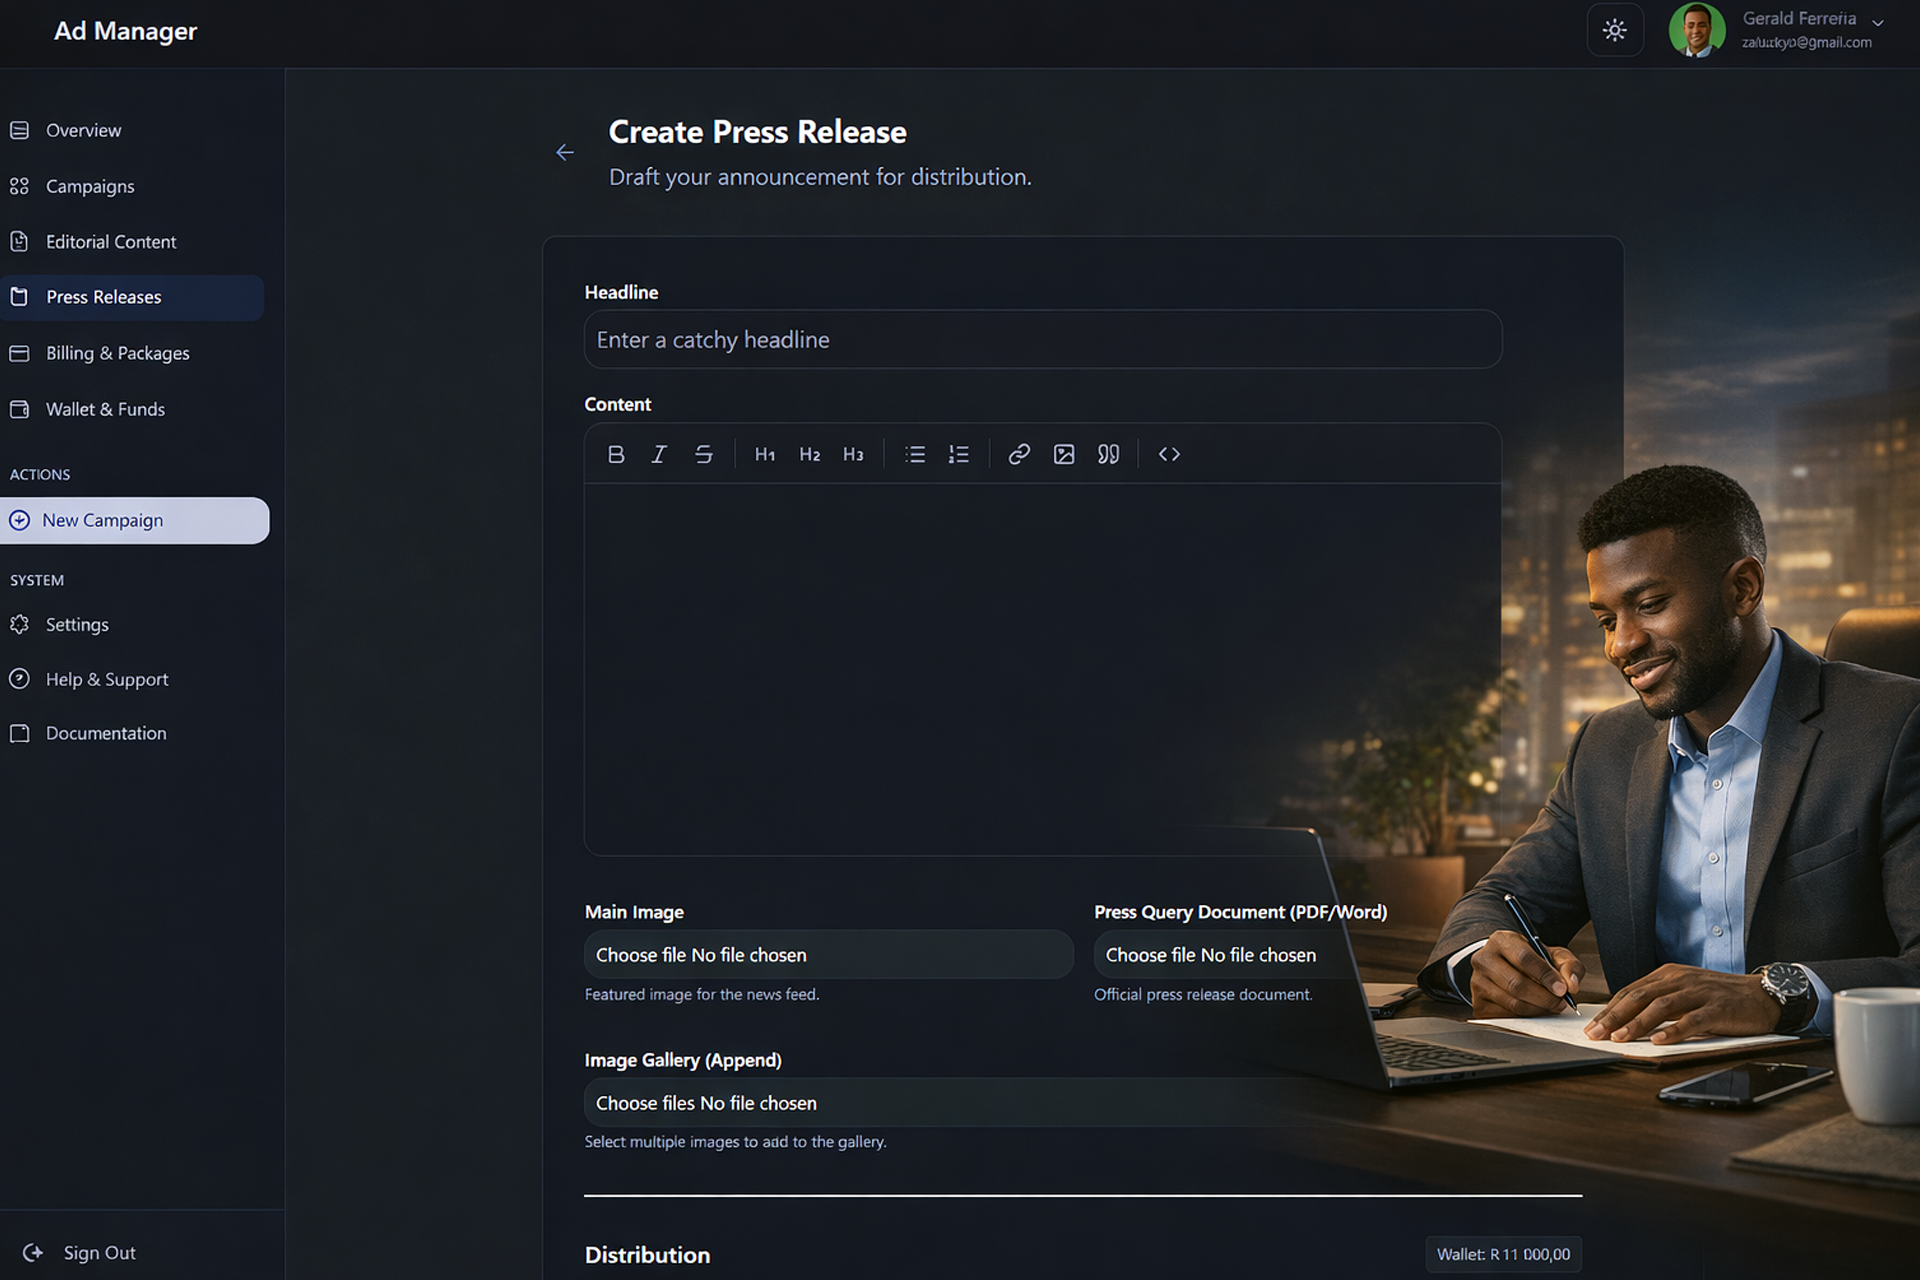Apply Heading 1 style
This screenshot has height=1280, width=1920.
765,454
